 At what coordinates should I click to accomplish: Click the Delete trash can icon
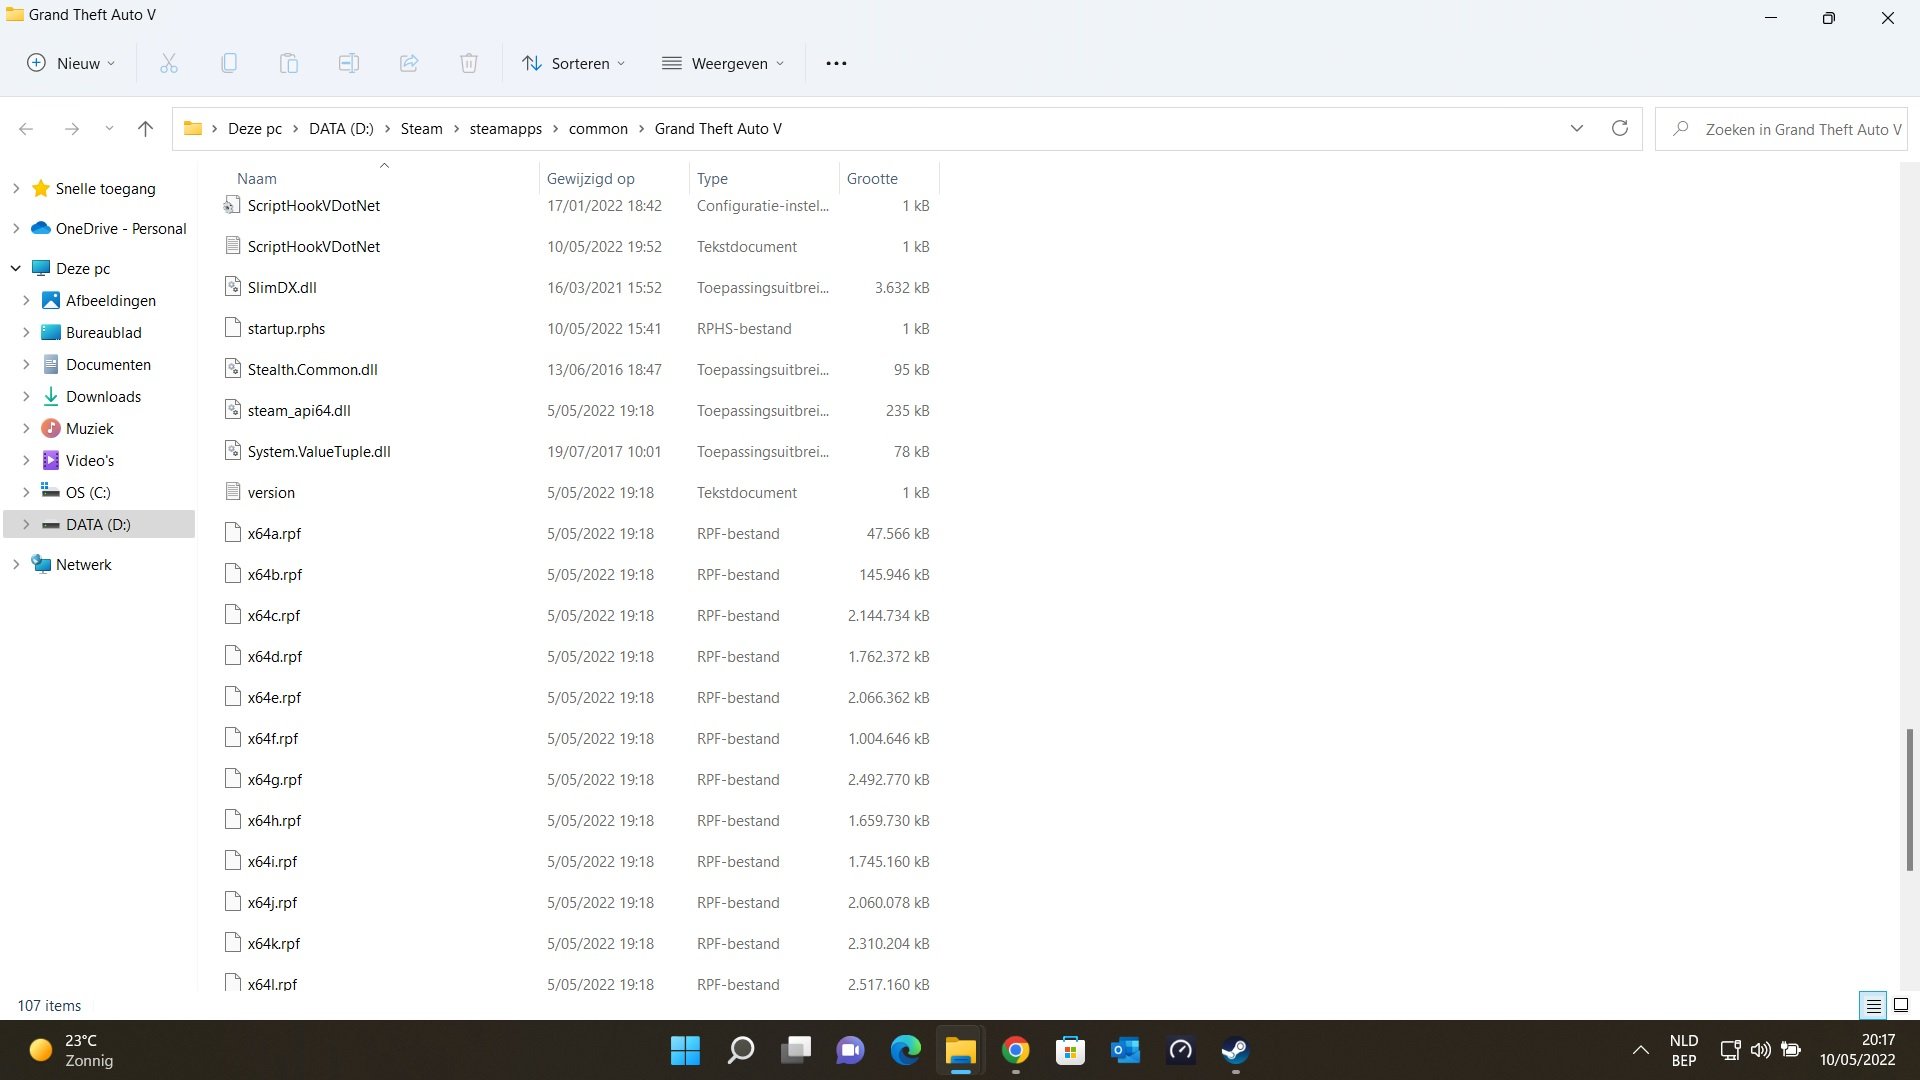[468, 64]
